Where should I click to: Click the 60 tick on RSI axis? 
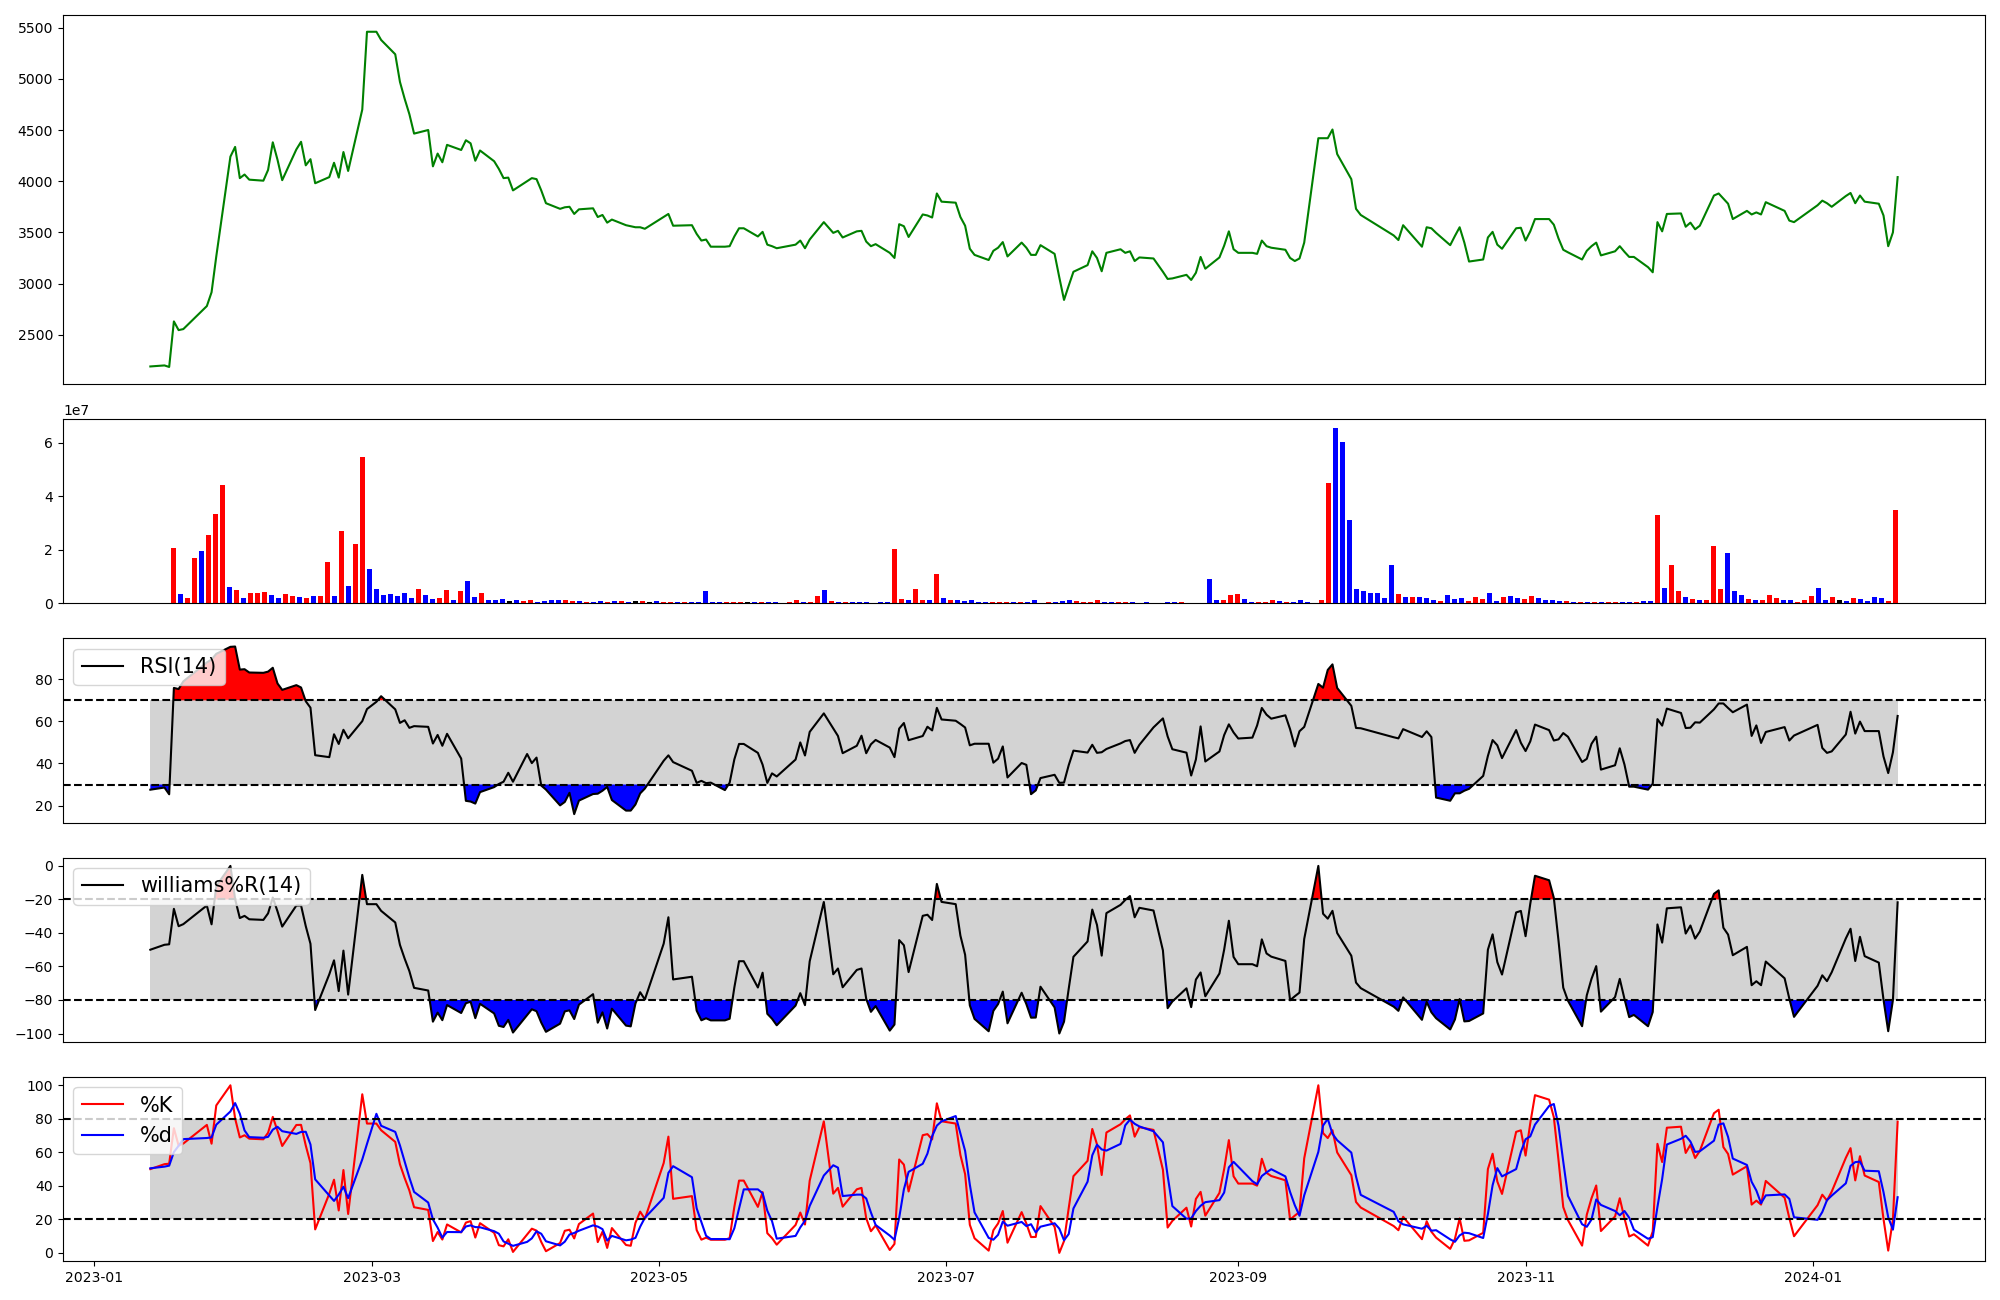(45, 722)
